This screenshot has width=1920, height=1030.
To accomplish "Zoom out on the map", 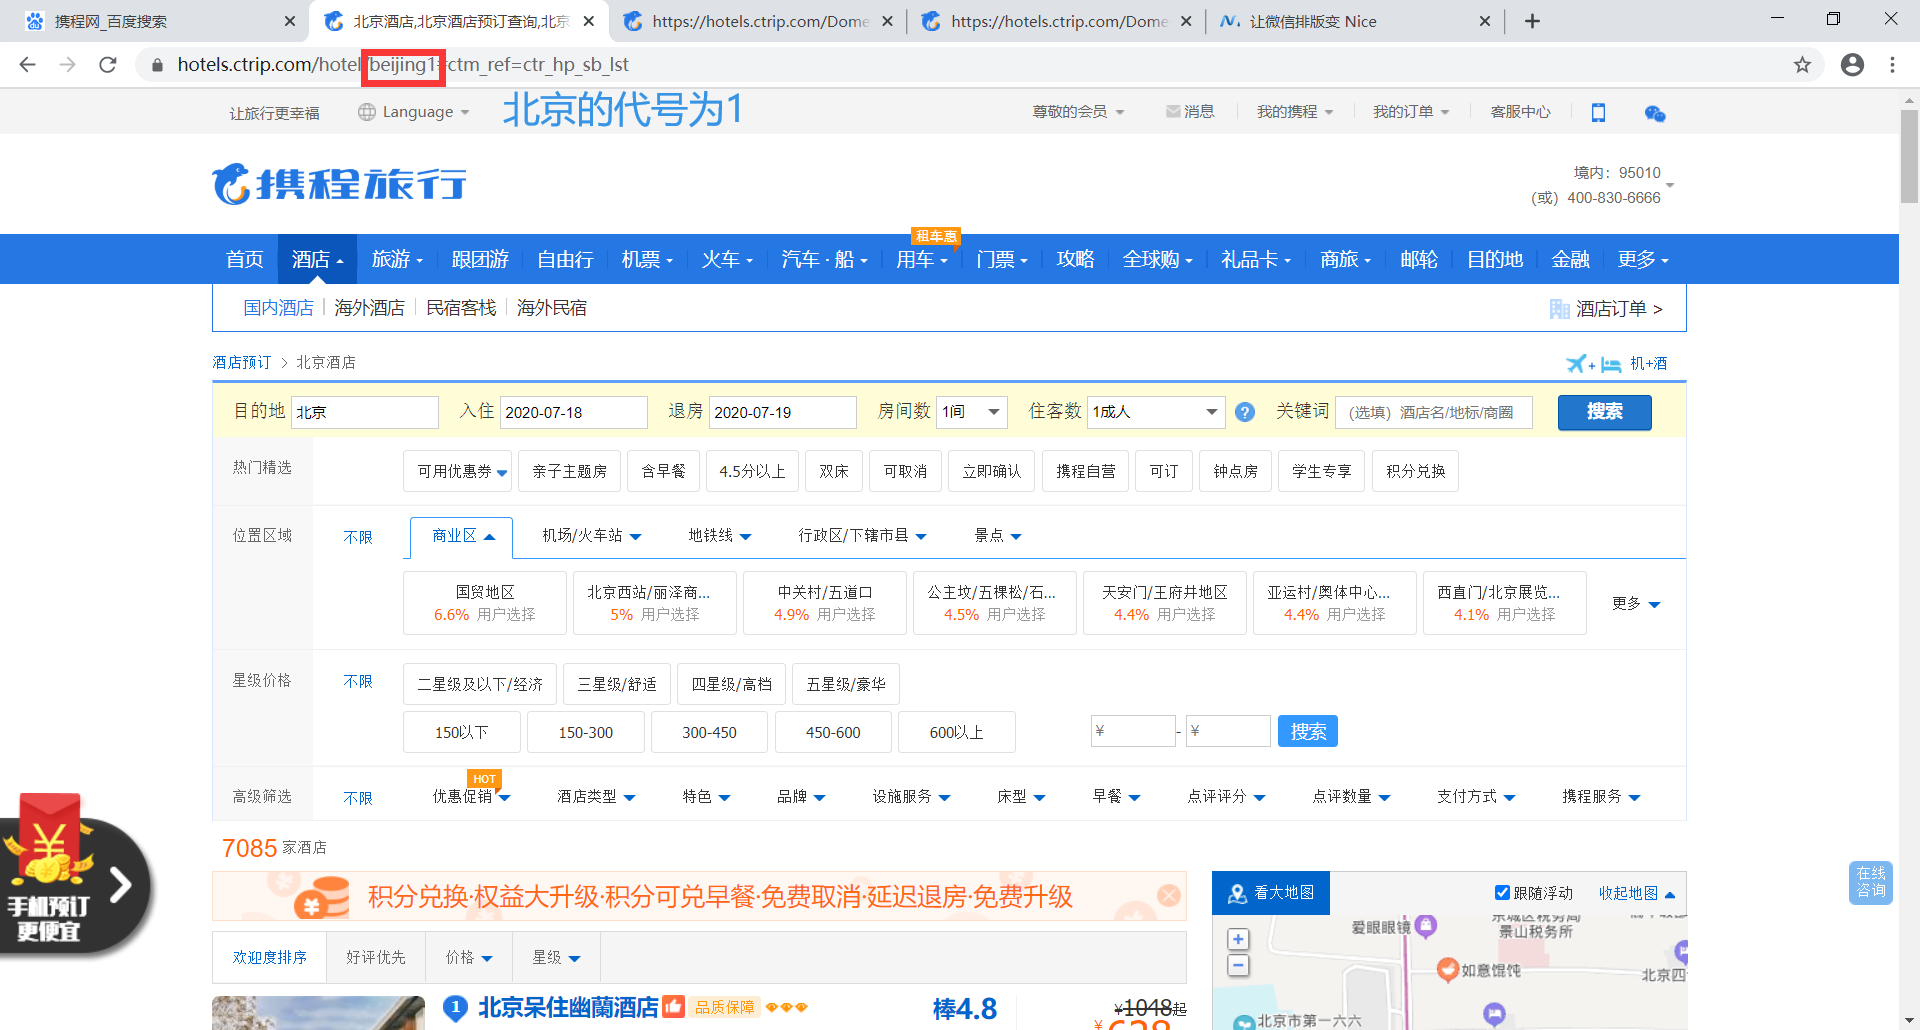I will (1238, 965).
